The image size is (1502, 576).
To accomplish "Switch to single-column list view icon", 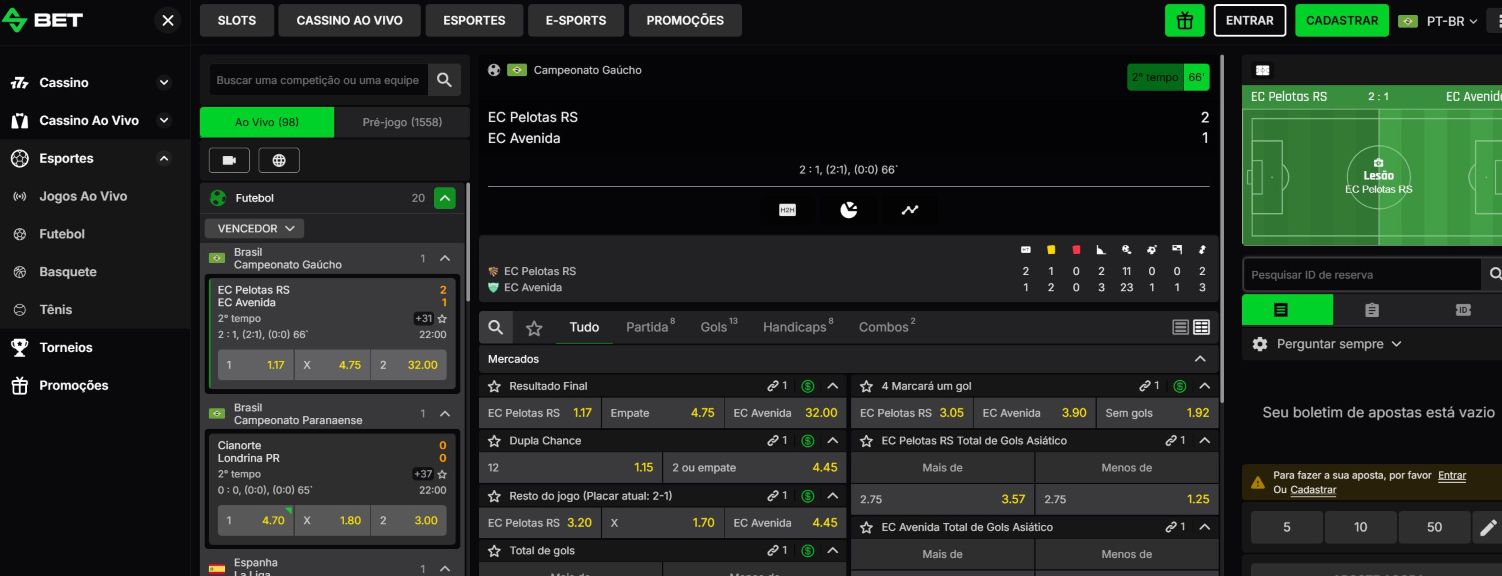I will (x=1180, y=327).
